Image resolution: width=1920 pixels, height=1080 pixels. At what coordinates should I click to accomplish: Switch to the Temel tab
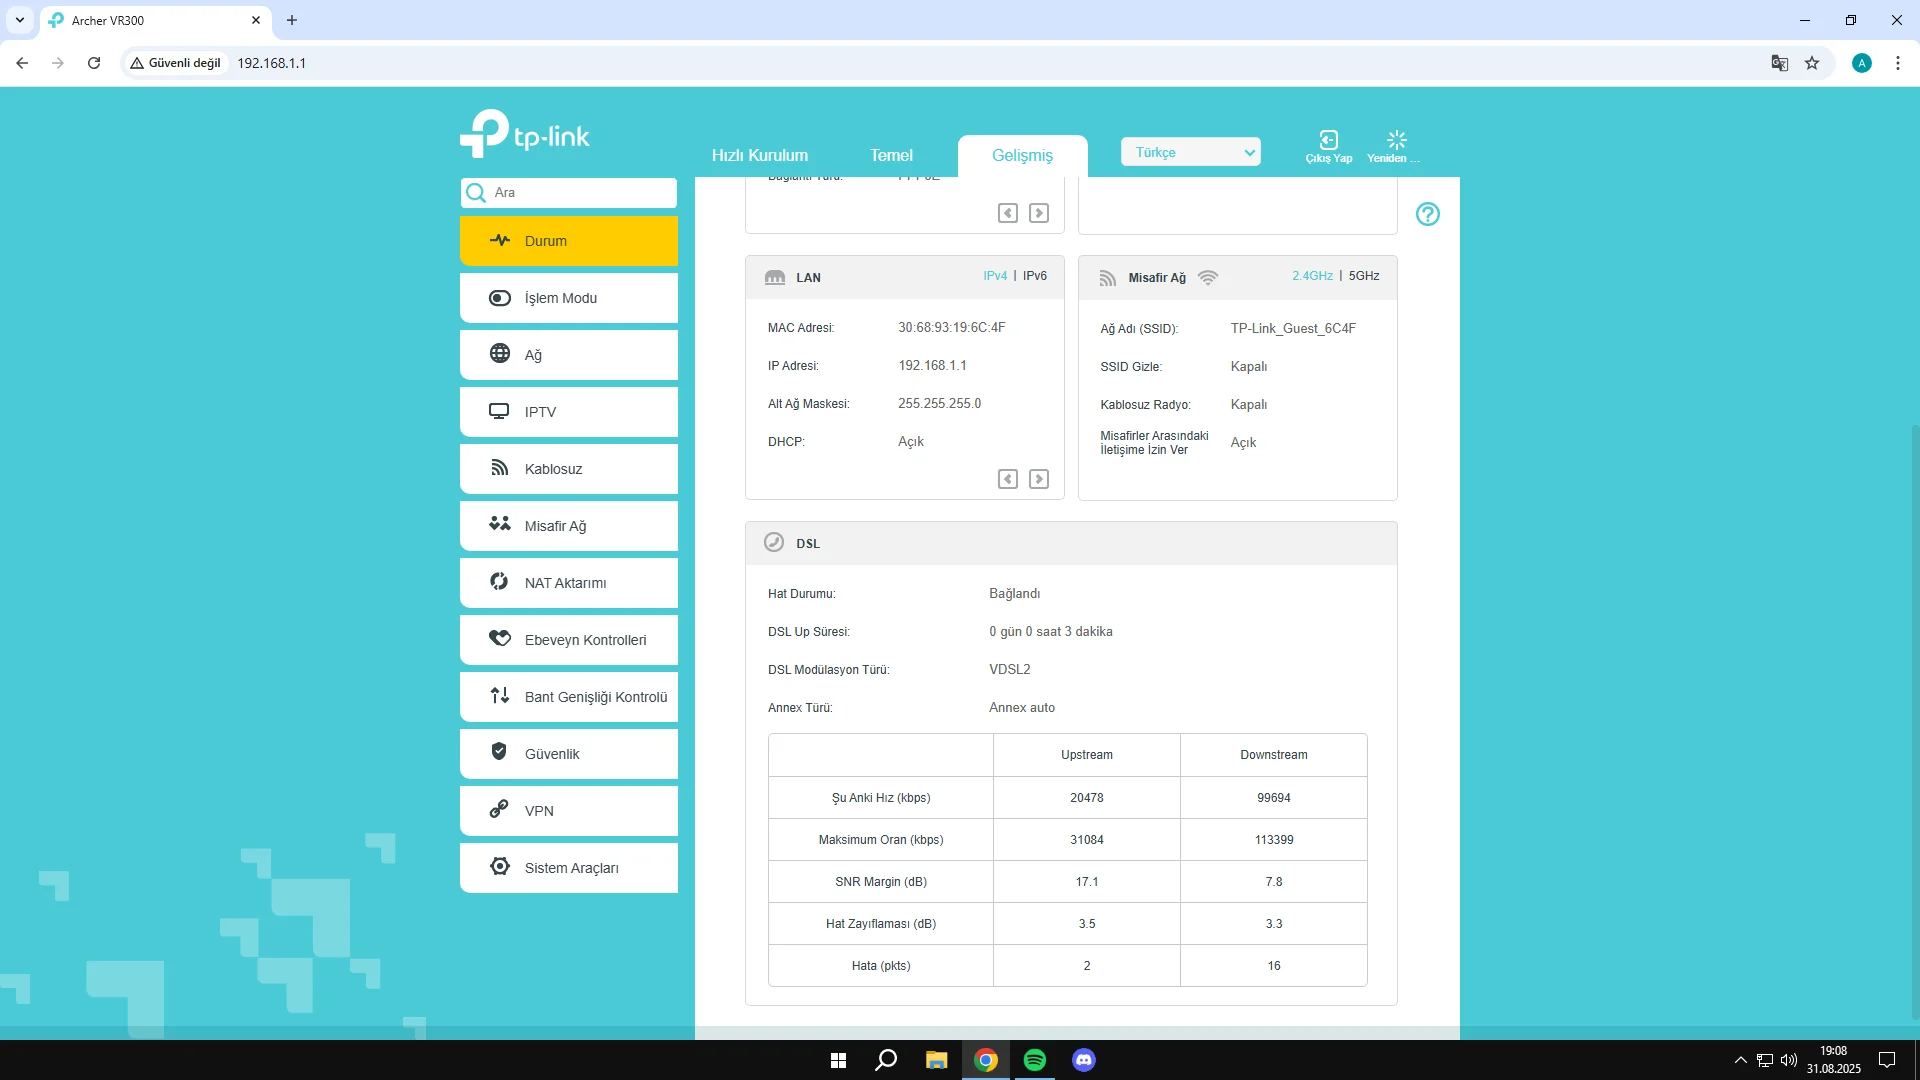point(891,155)
